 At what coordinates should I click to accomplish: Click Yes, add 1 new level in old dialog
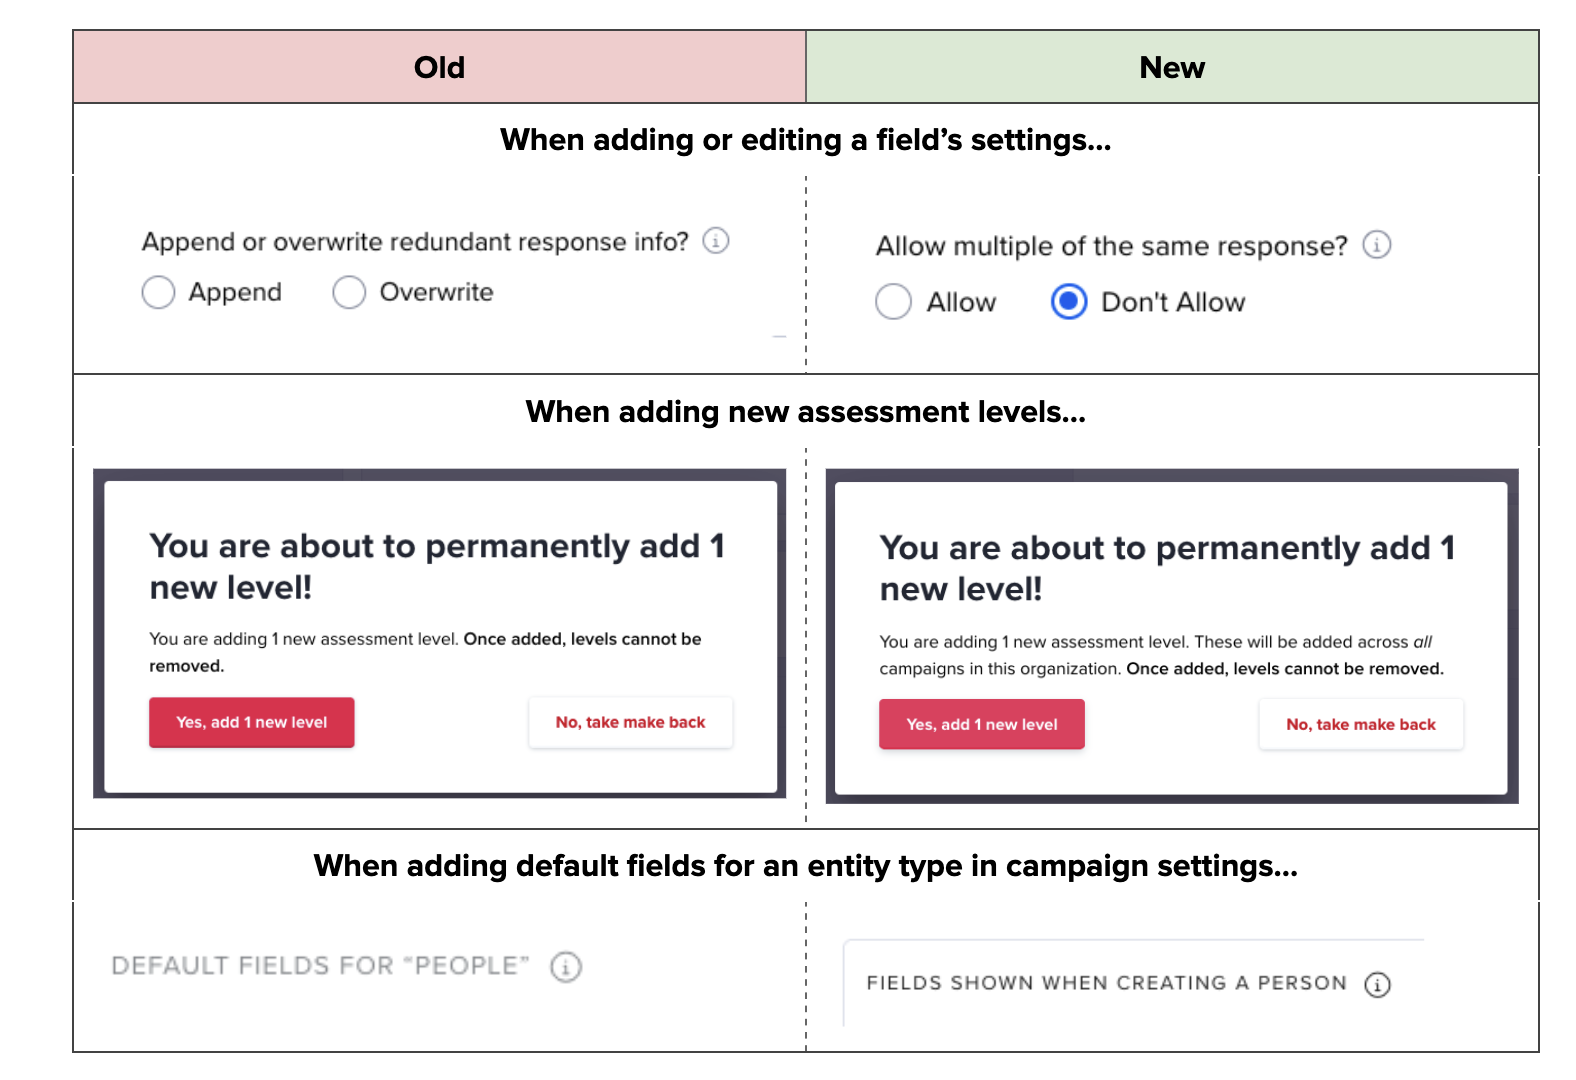coord(252,722)
